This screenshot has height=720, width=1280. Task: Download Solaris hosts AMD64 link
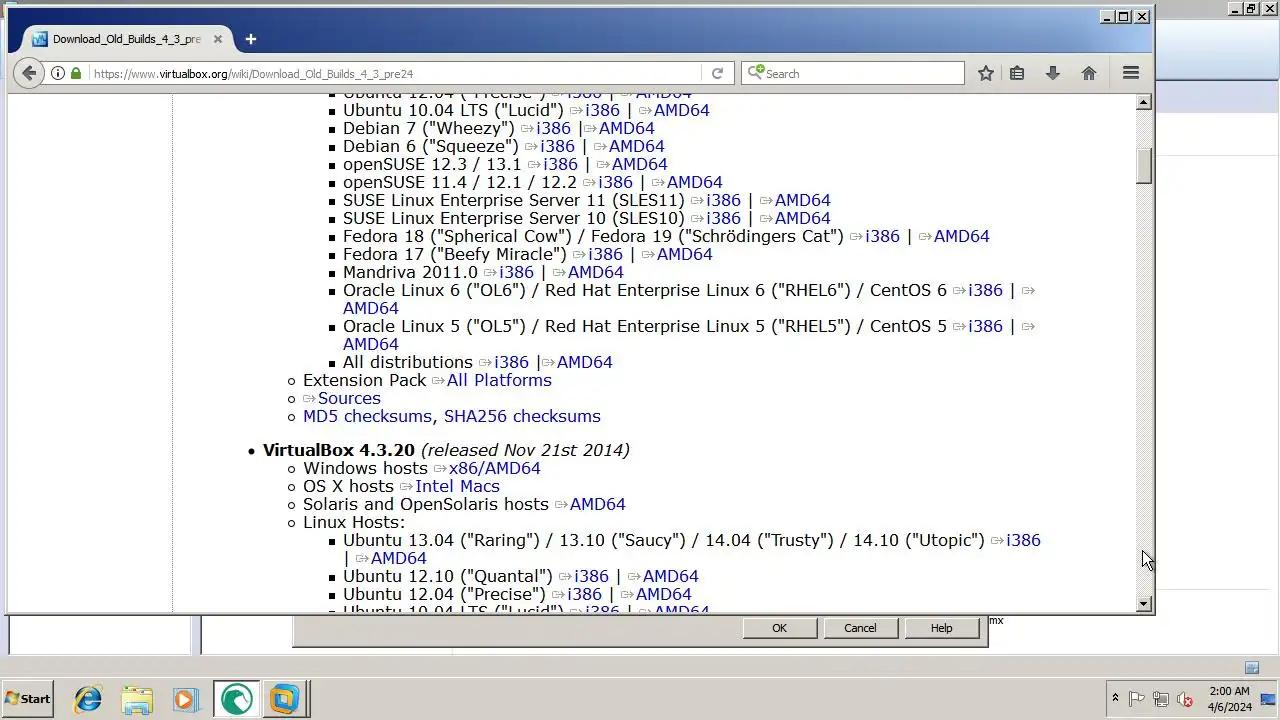click(x=597, y=504)
